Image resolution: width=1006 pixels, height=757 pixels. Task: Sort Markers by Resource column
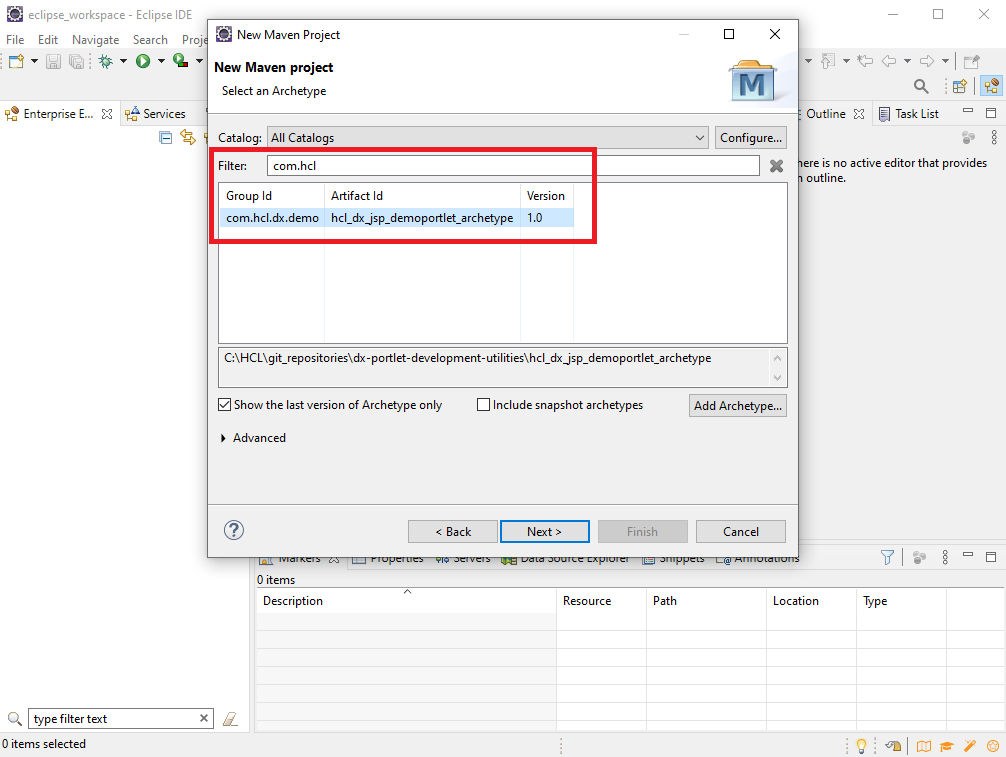pyautogui.click(x=601, y=601)
